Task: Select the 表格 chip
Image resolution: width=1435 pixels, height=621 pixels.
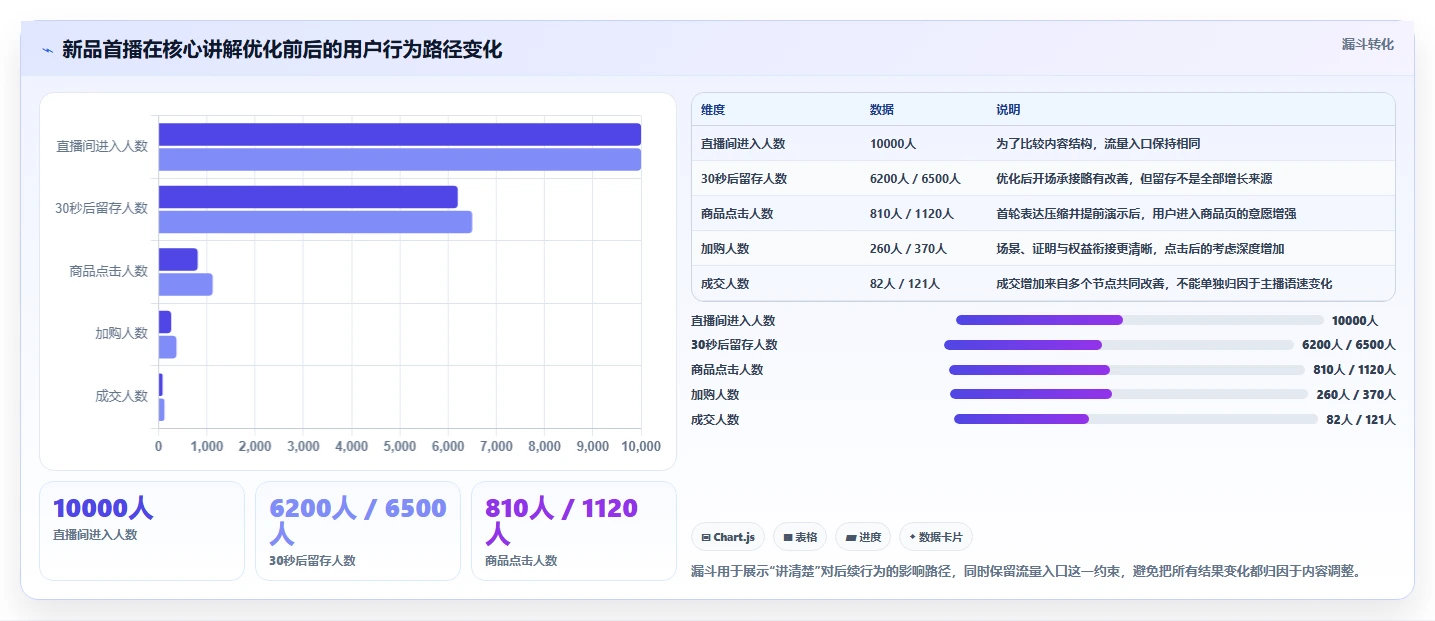Action: (x=800, y=537)
